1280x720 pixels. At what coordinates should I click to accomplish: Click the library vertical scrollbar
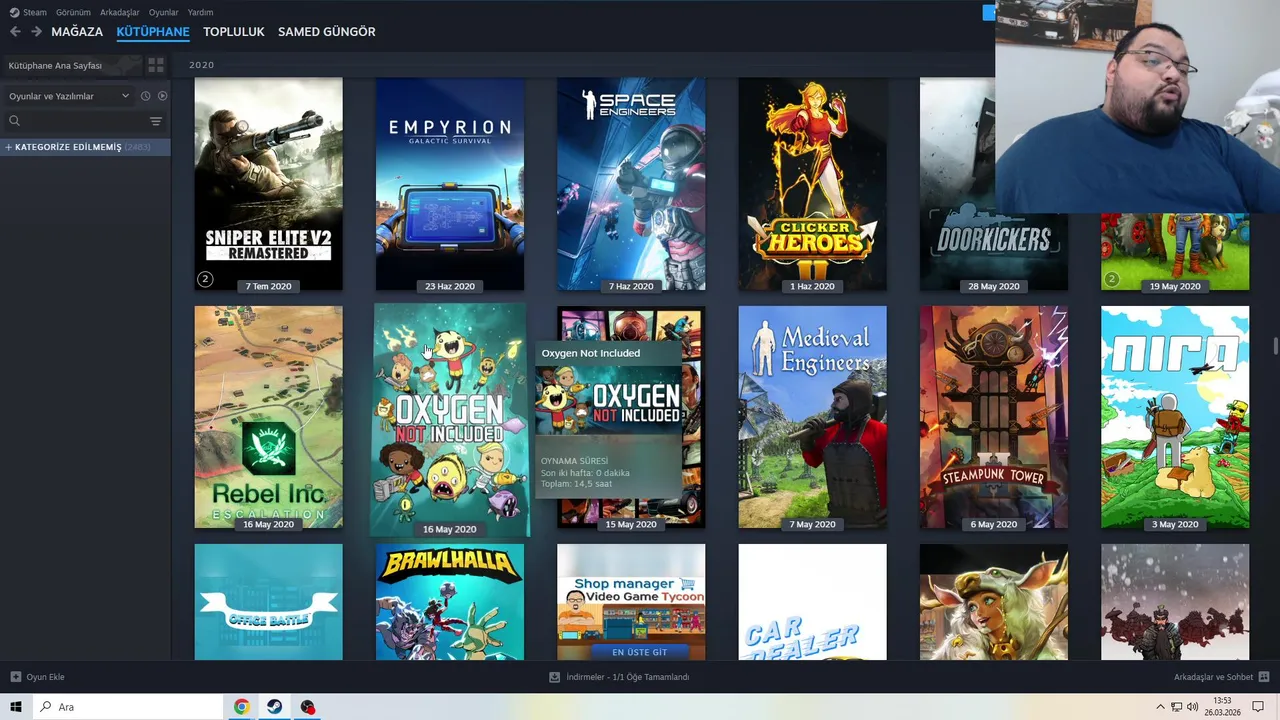pyautogui.click(x=1275, y=346)
